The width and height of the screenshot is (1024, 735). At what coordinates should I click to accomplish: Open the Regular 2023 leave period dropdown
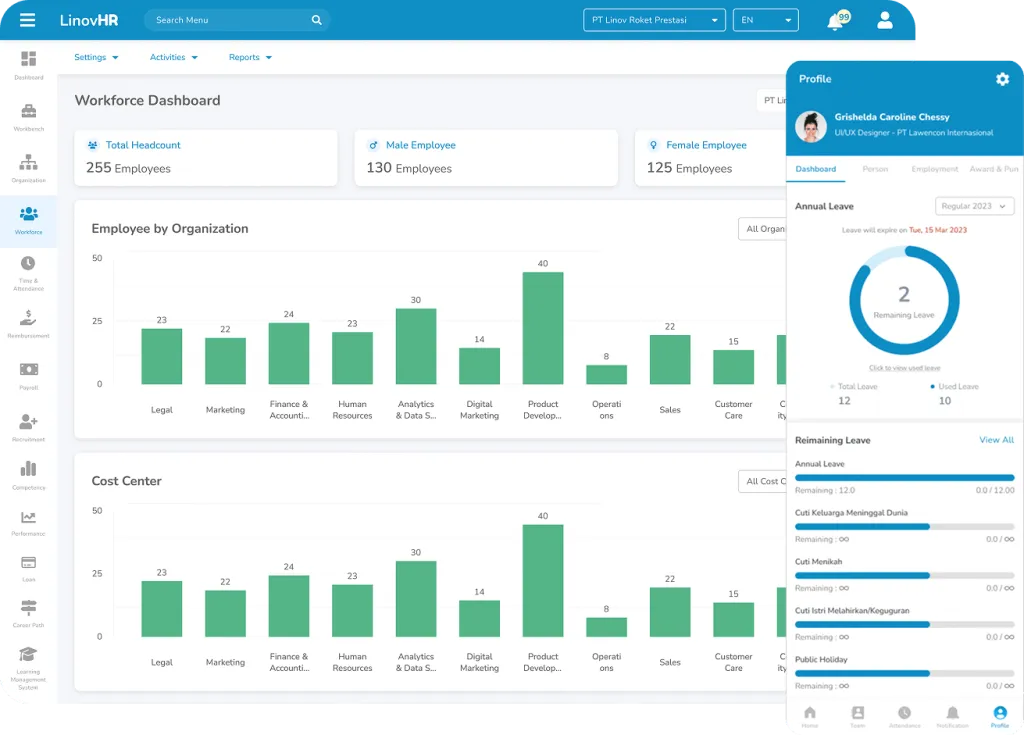click(x=973, y=205)
